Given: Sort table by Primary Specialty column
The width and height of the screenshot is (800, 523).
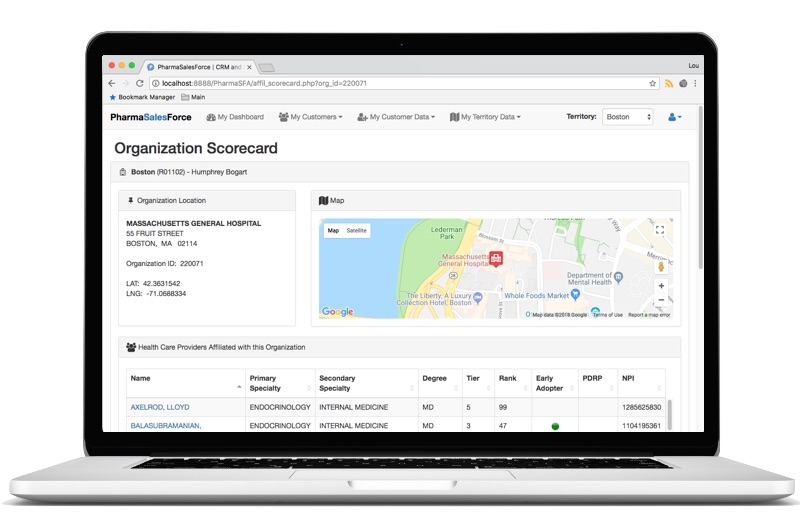Looking at the screenshot, I should (280, 383).
